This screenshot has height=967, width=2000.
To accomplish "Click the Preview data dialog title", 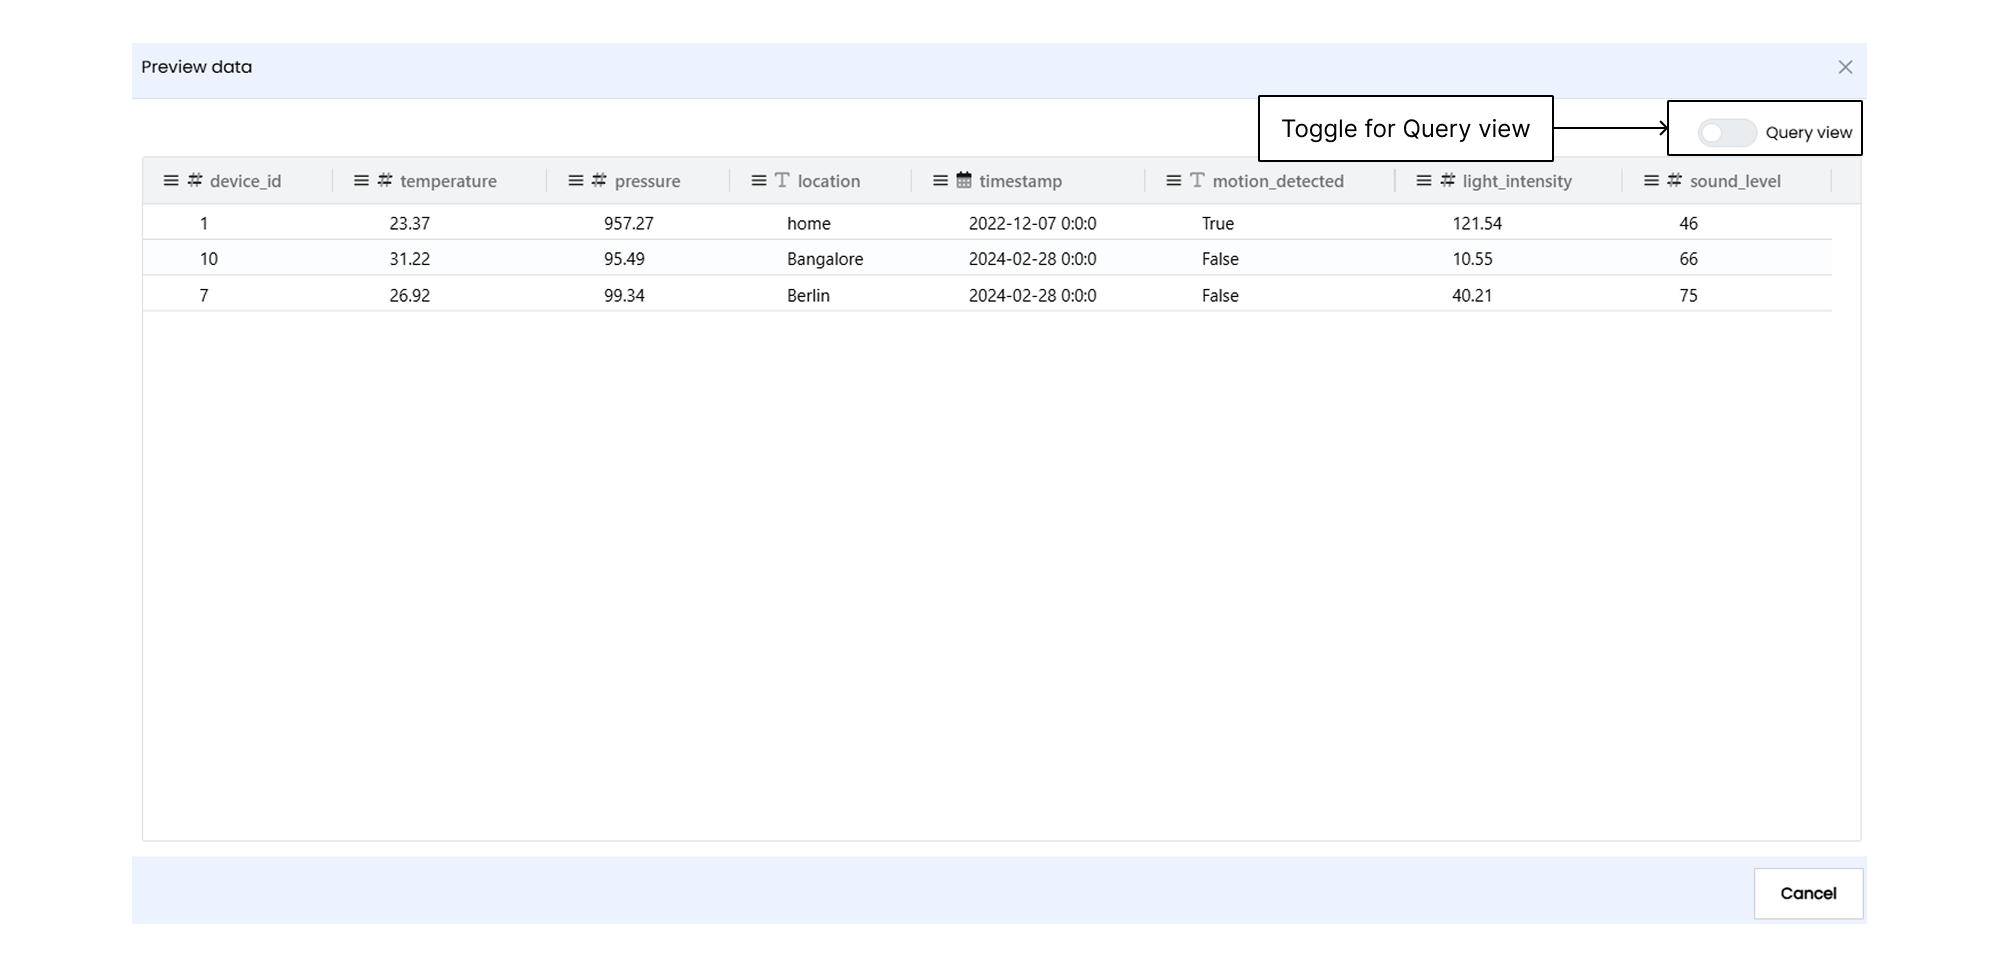I will click(x=197, y=67).
